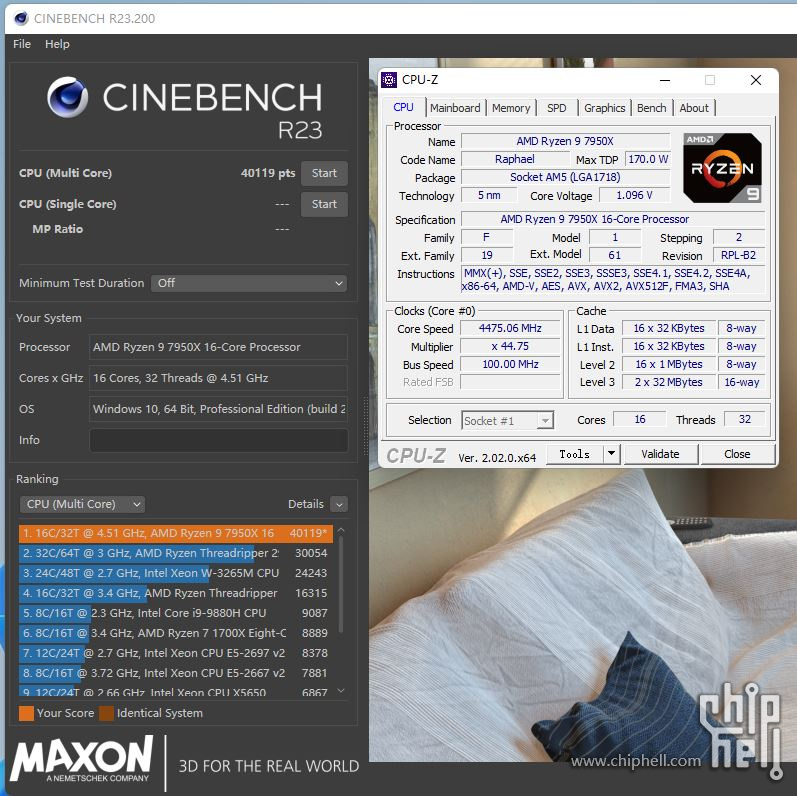Screen dimensions: 797x796
Task: Open the Help menu in Cinebench
Action: (57, 44)
